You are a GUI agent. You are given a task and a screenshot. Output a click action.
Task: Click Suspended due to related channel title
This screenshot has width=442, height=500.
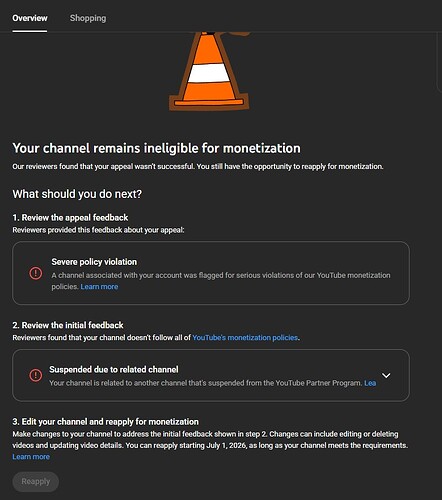point(114,369)
